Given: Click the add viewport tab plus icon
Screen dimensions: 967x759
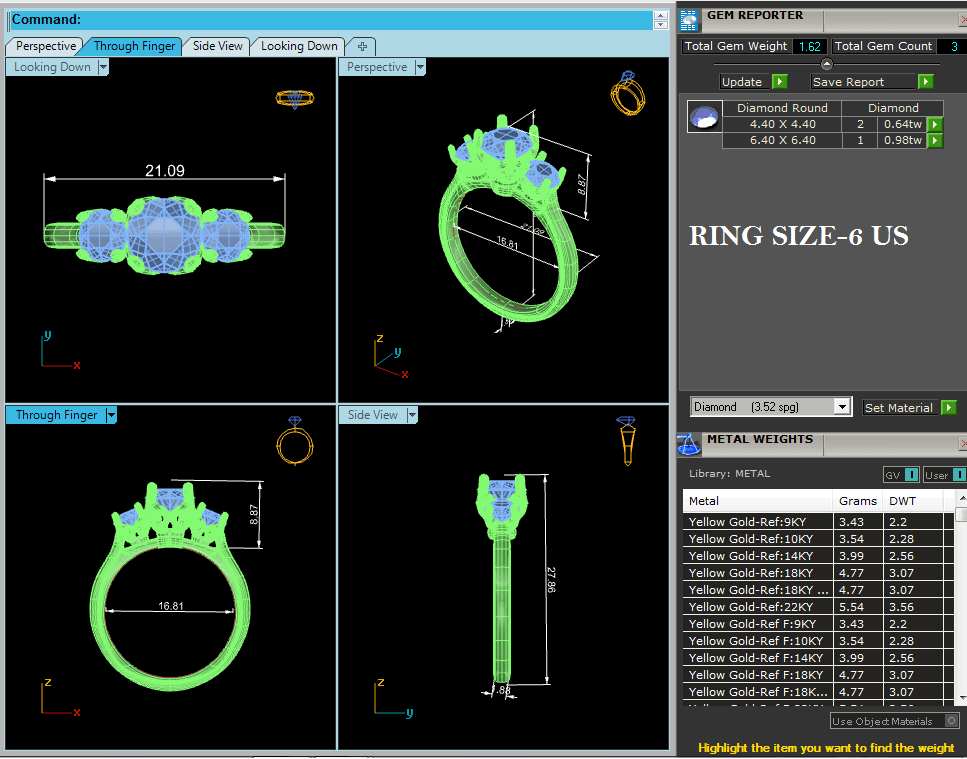Looking at the screenshot, I should coord(362,46).
